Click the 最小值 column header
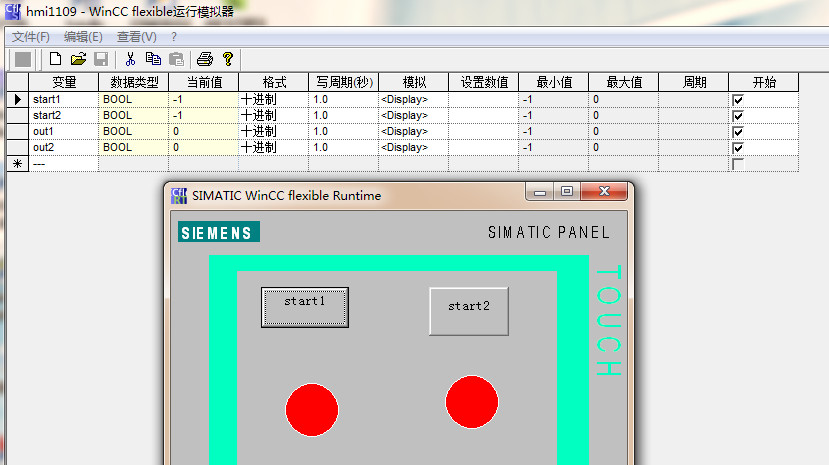This screenshot has height=465, width=829. pos(554,82)
